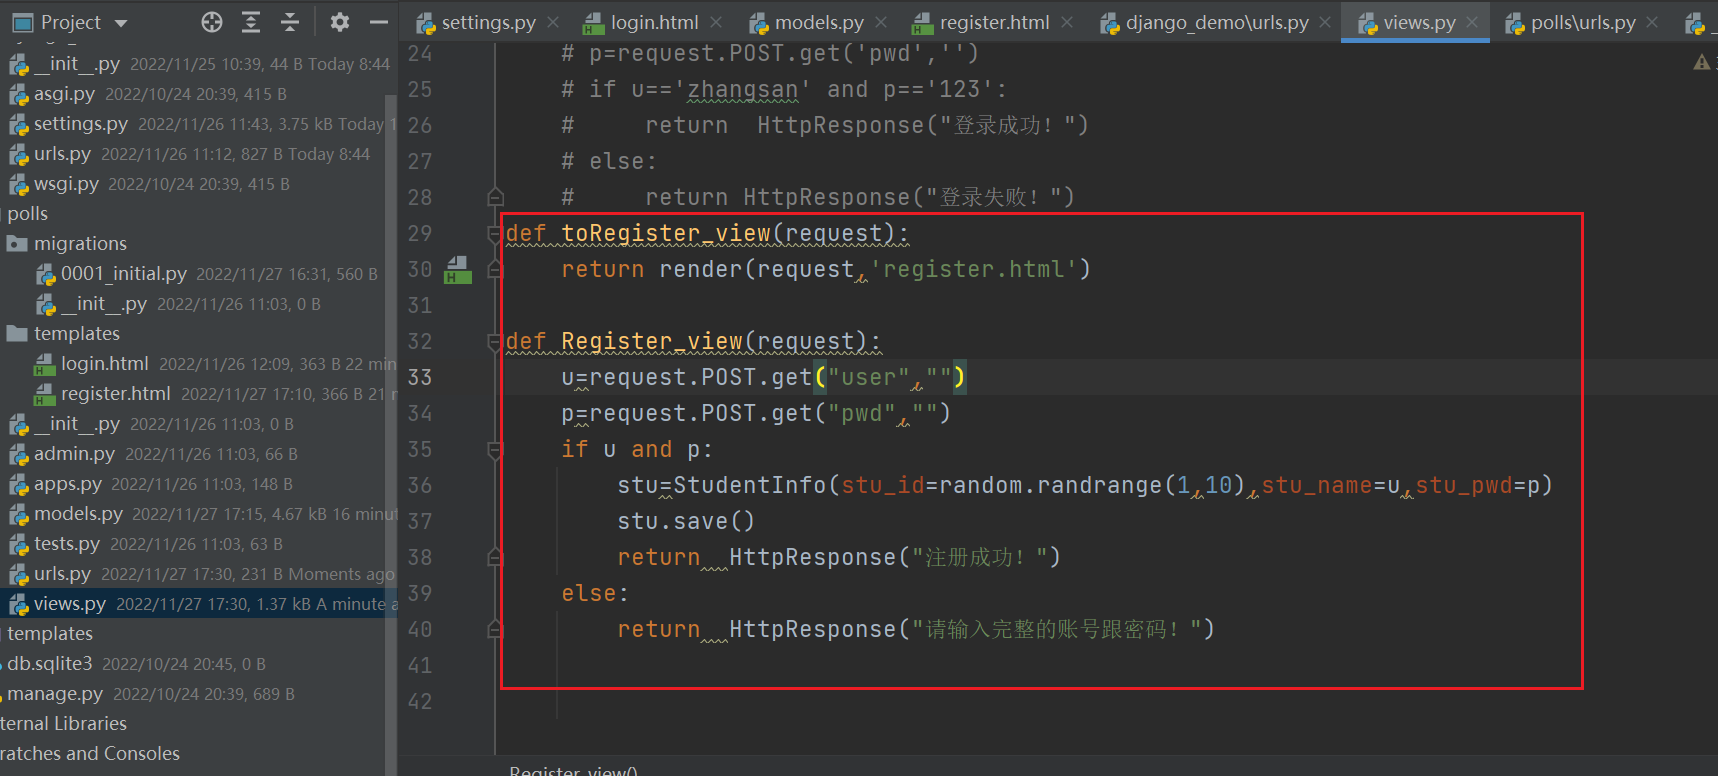
Task: Place cursor on the stu.save() statement
Action: pos(686,522)
